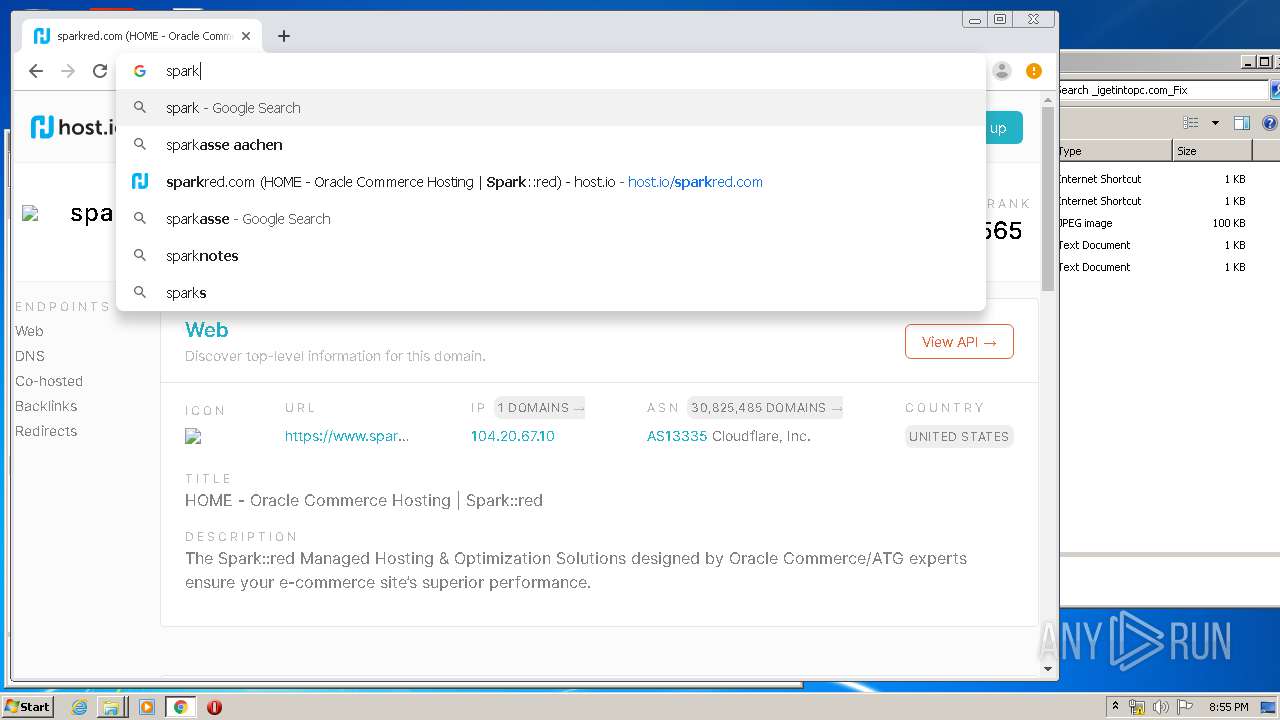Click the browser Forward arrow
Viewport: 1280px width, 720px height.
coord(68,71)
